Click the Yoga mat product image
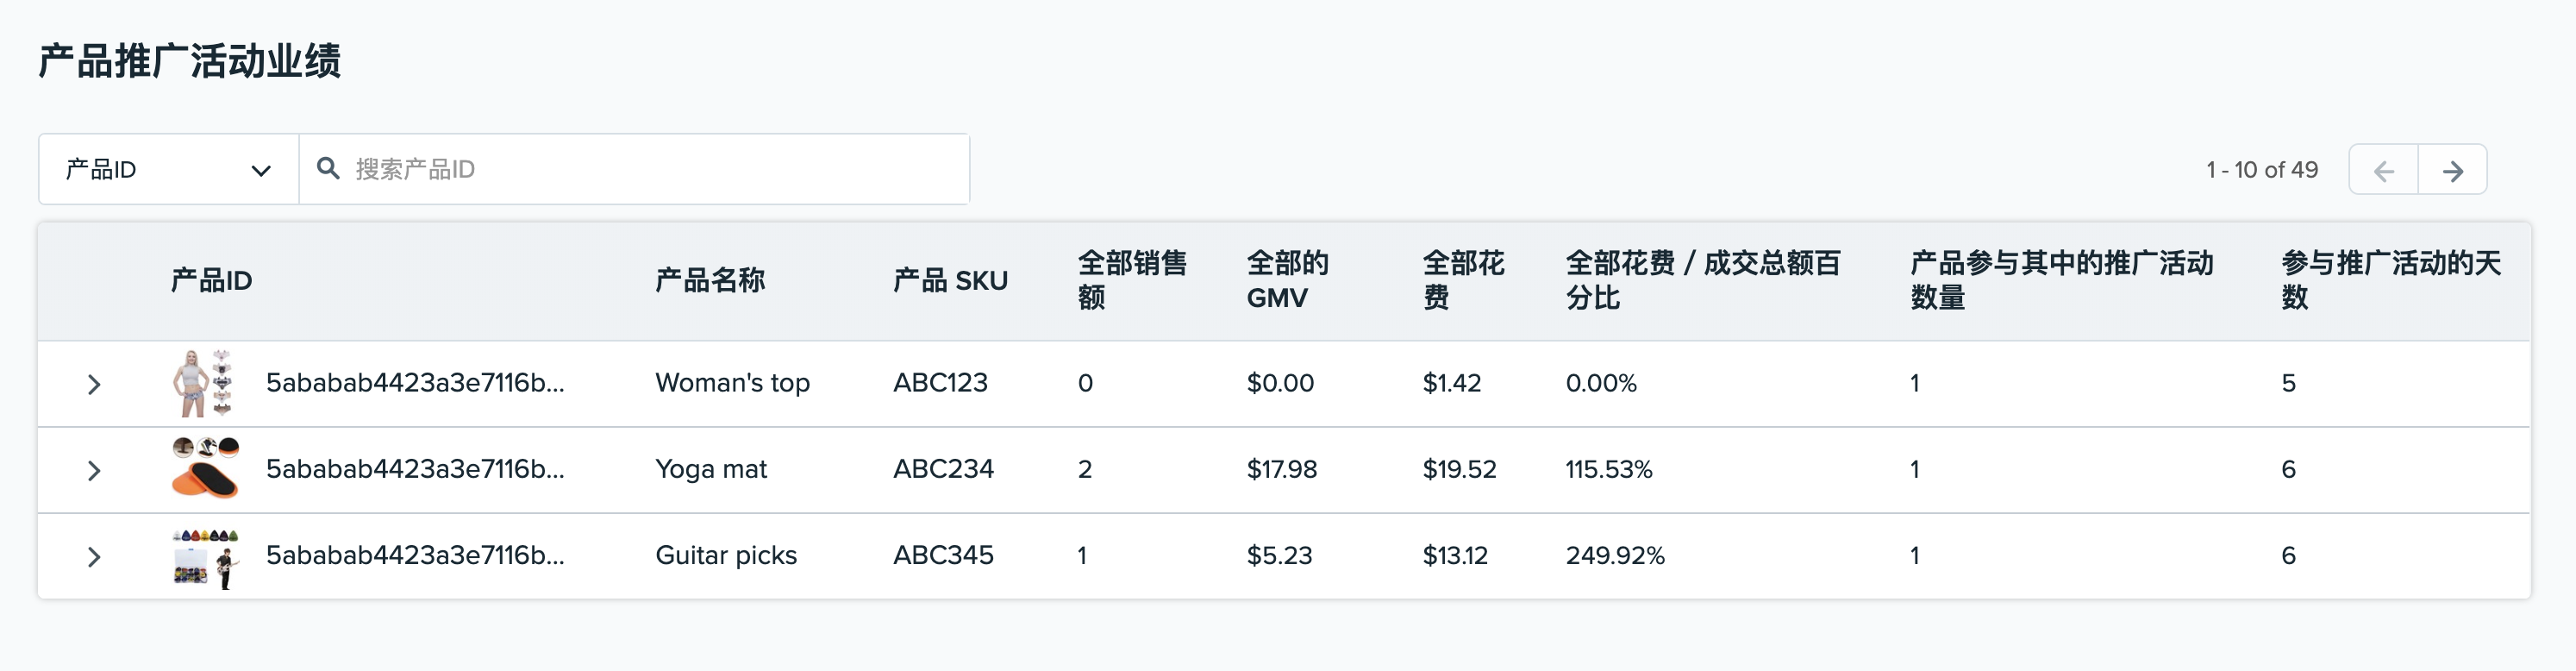Viewport: 2576px width, 671px height. 207,468
